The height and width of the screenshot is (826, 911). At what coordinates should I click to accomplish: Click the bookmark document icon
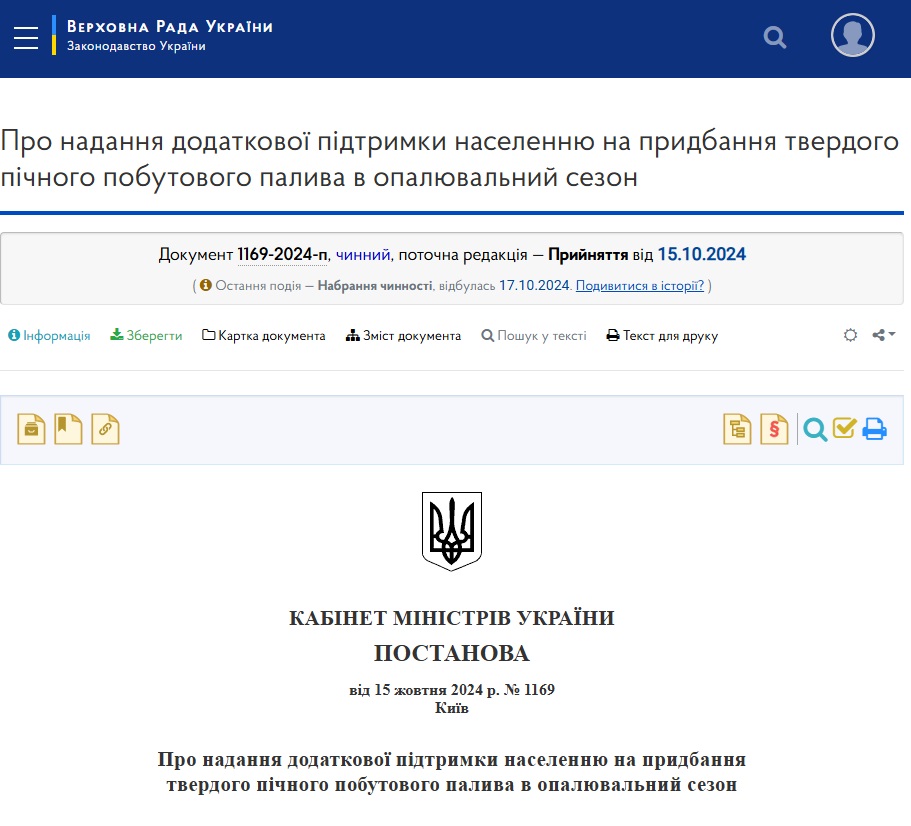point(68,429)
